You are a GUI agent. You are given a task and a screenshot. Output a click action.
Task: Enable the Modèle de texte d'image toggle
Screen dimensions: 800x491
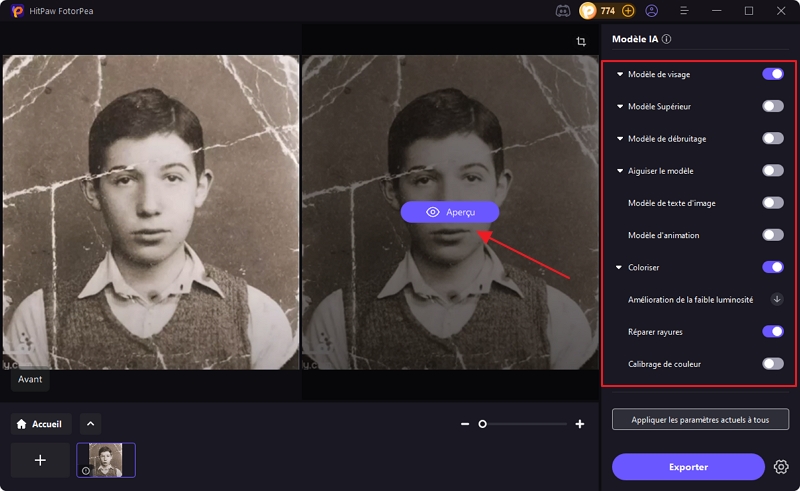(772, 203)
